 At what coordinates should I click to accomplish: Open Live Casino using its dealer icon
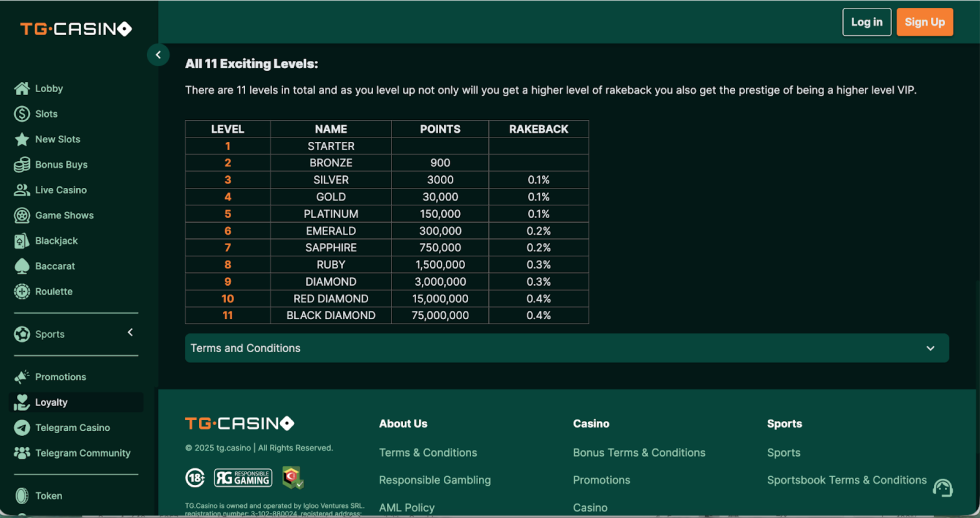click(x=22, y=190)
